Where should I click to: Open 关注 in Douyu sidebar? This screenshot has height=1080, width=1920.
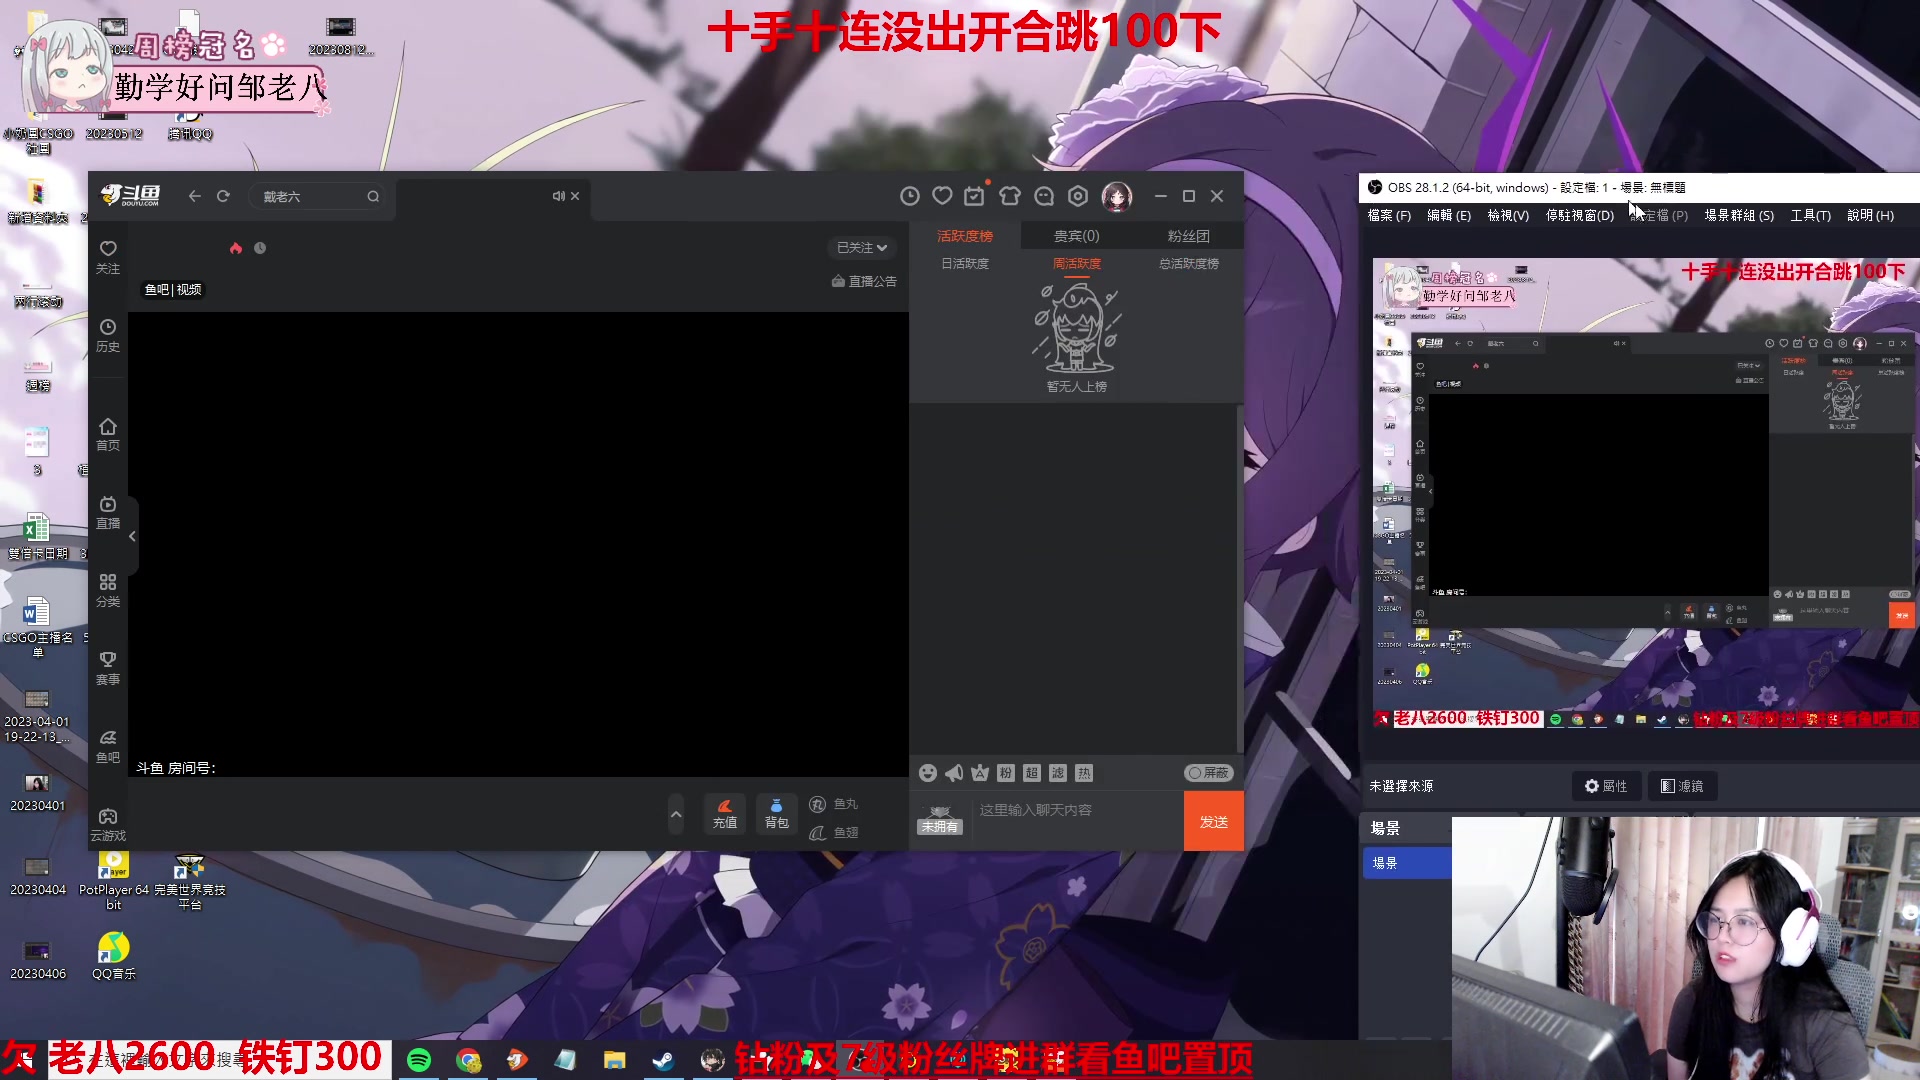click(108, 257)
